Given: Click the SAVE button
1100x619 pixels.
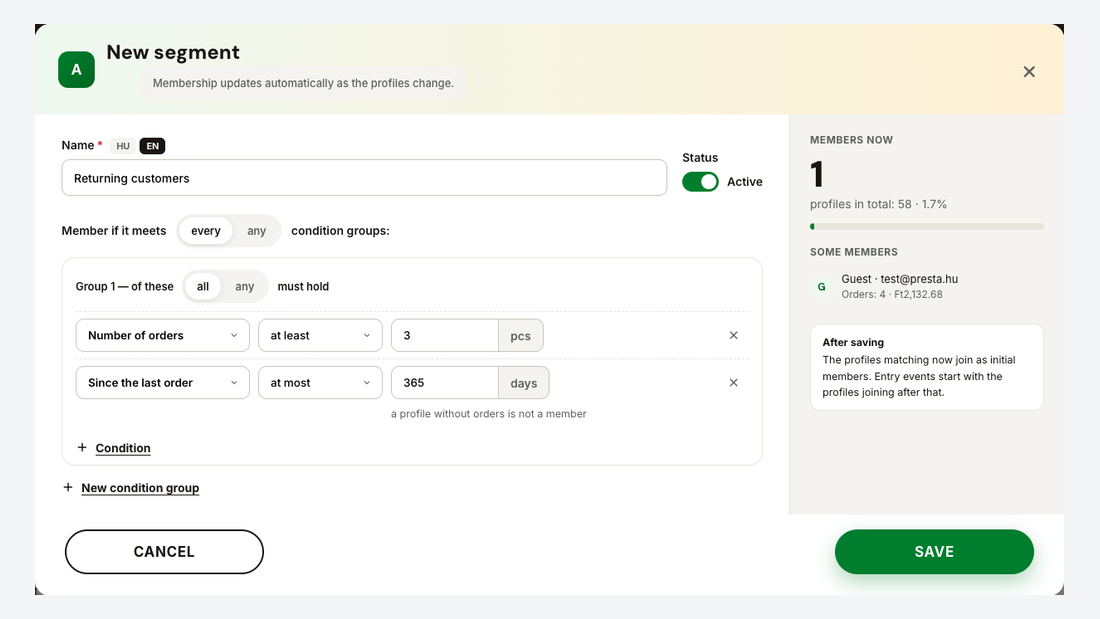Looking at the screenshot, I should [934, 552].
